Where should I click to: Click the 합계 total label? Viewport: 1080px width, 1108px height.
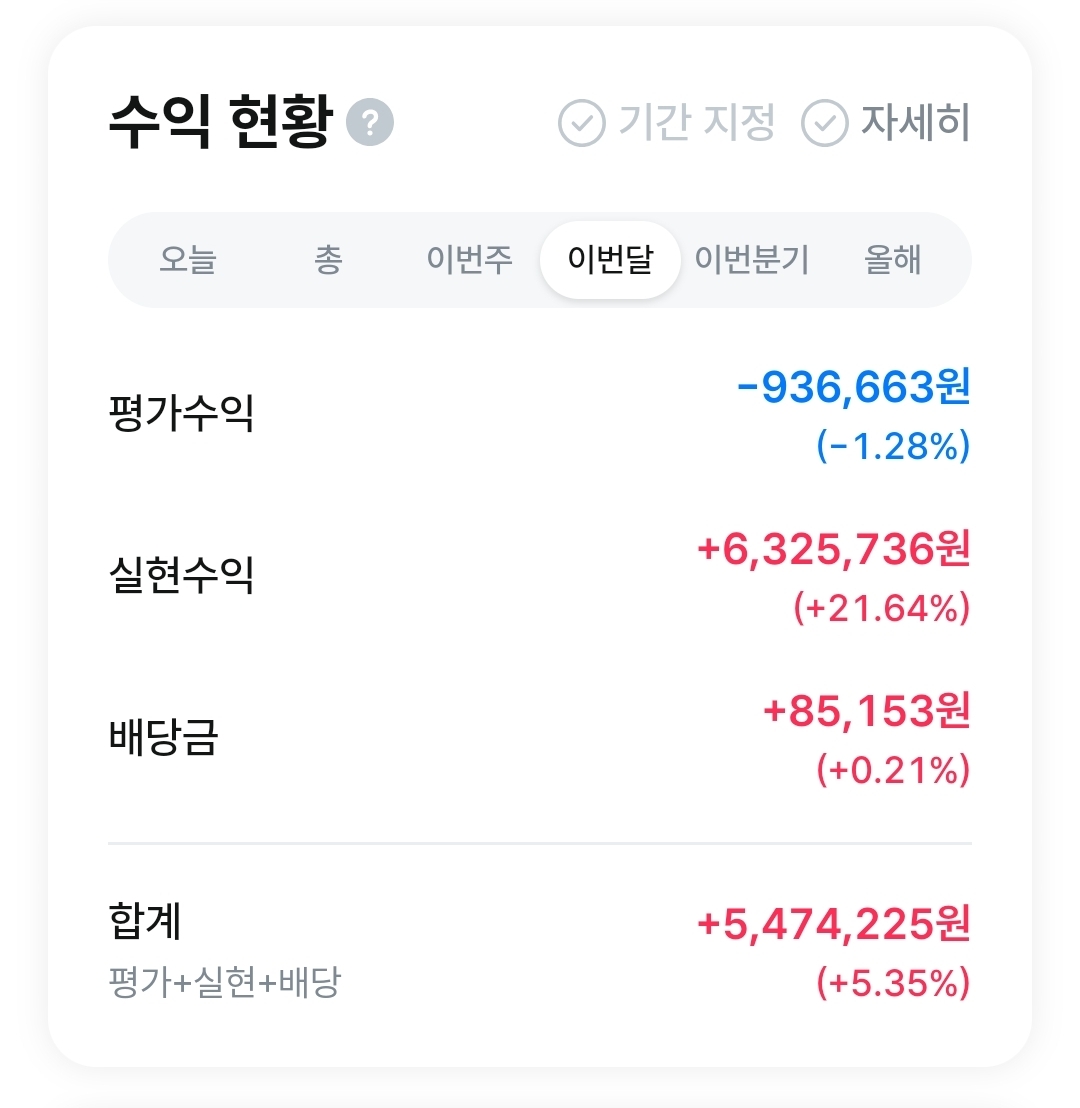pyautogui.click(x=145, y=922)
